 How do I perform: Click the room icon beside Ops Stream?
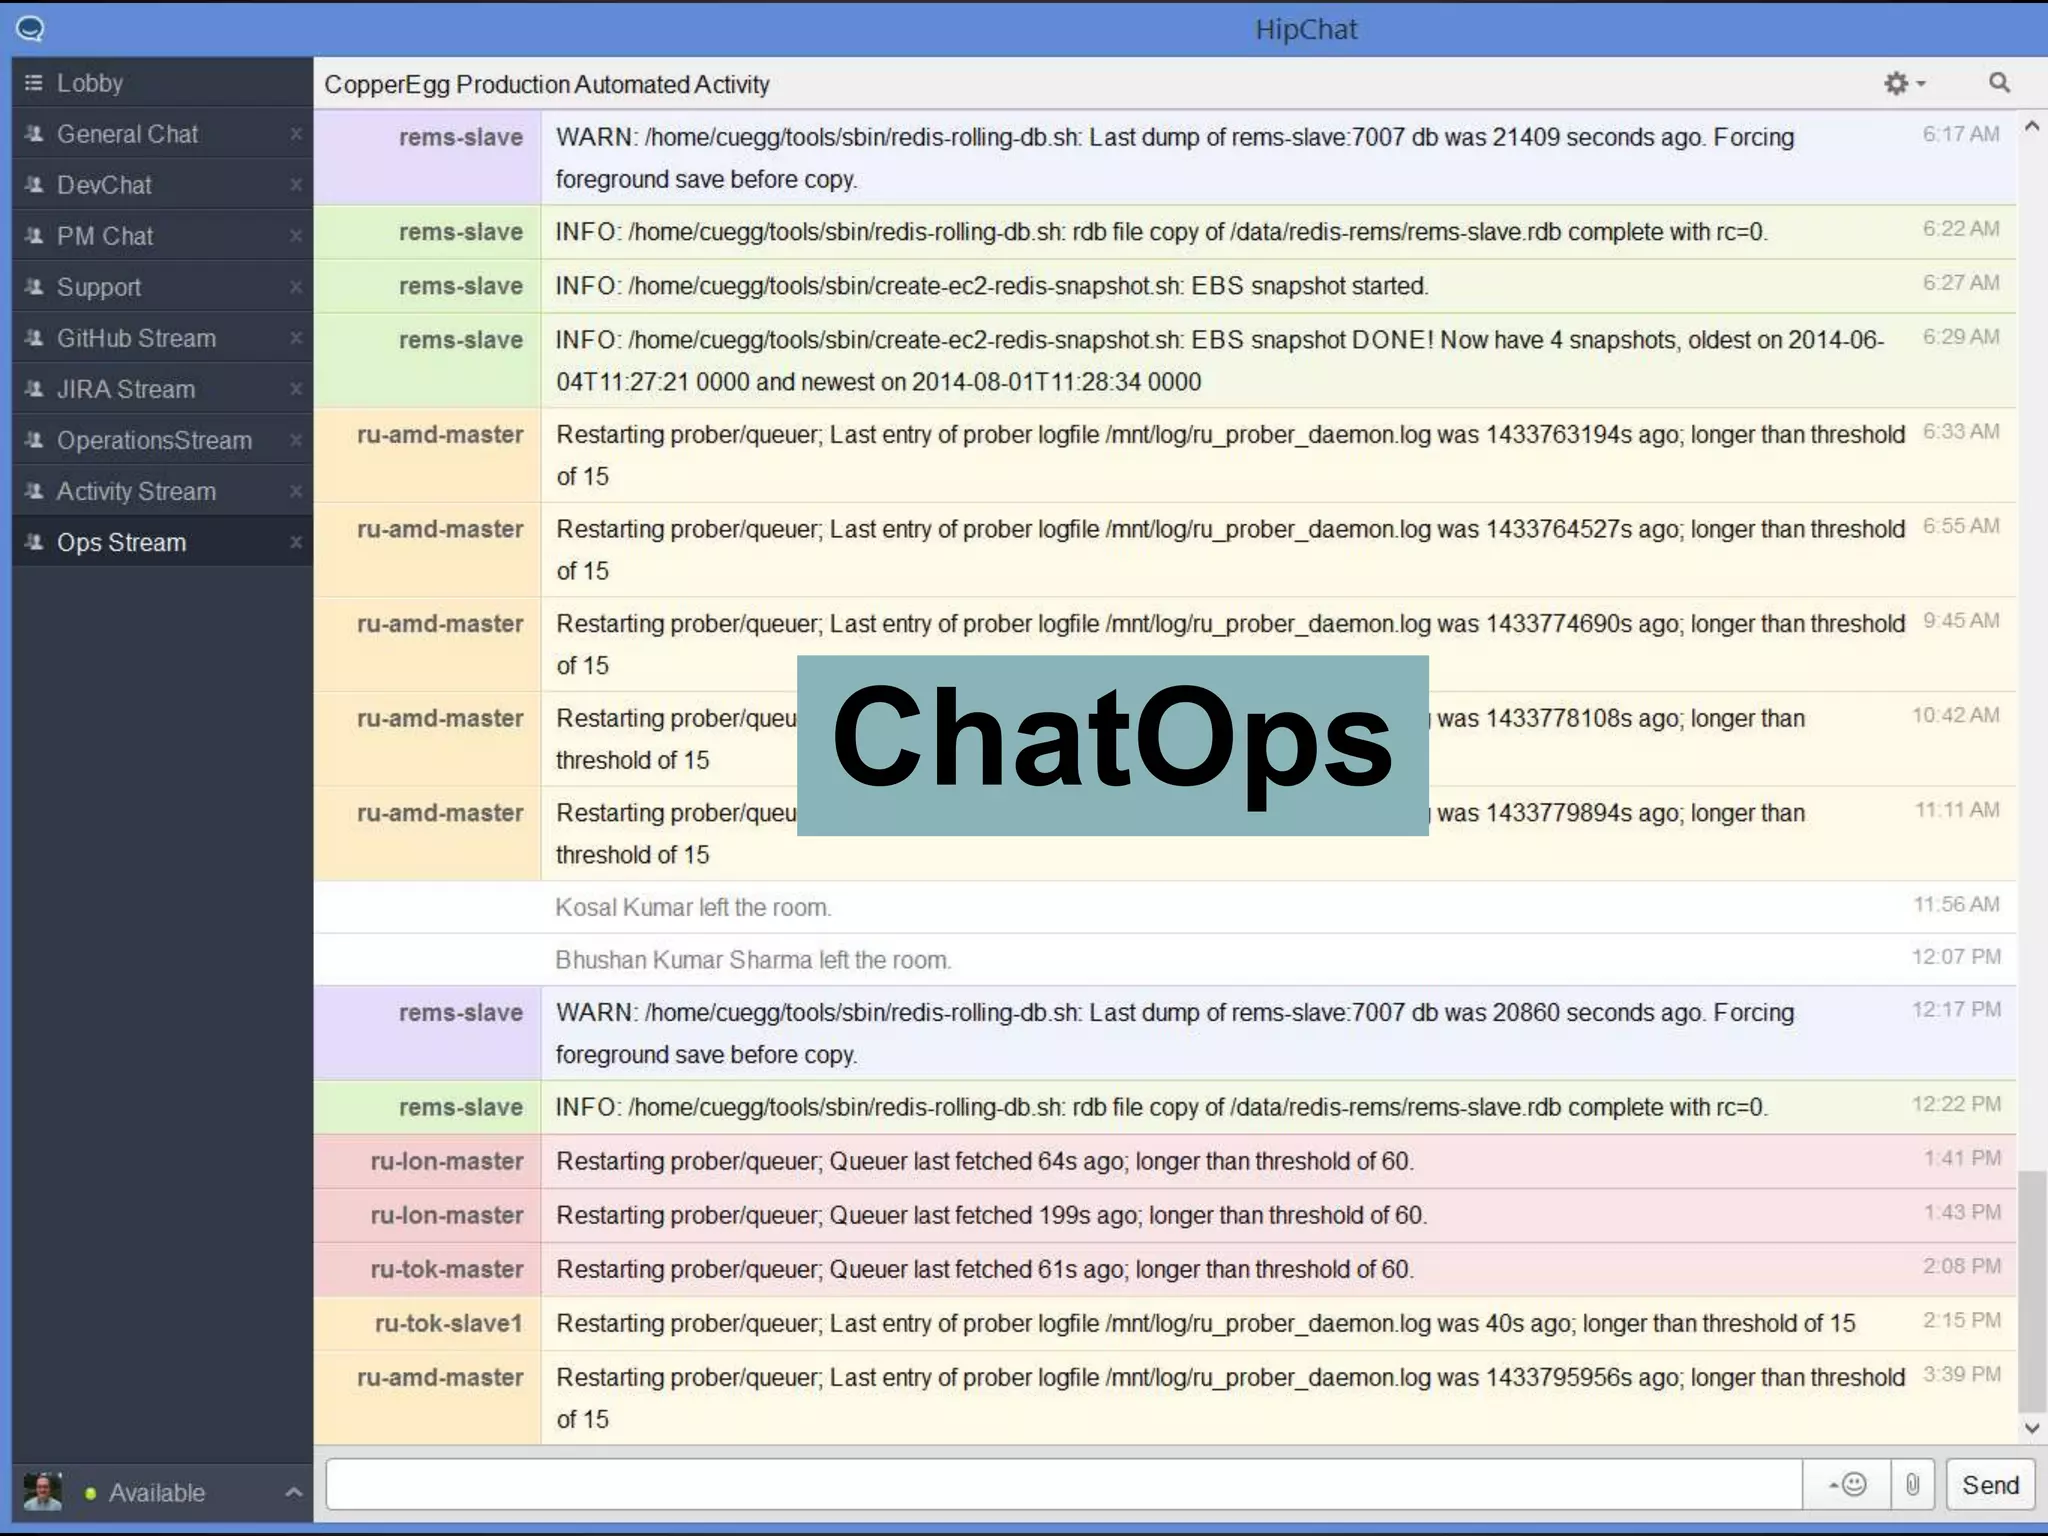(34, 541)
